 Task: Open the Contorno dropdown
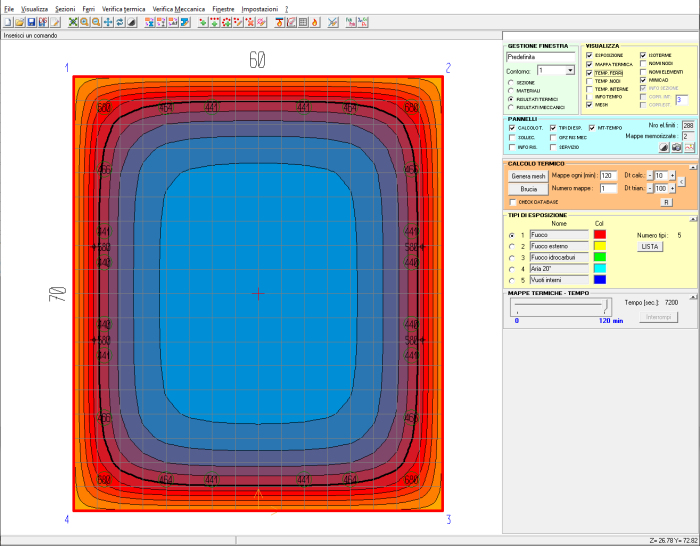pyautogui.click(x=570, y=71)
